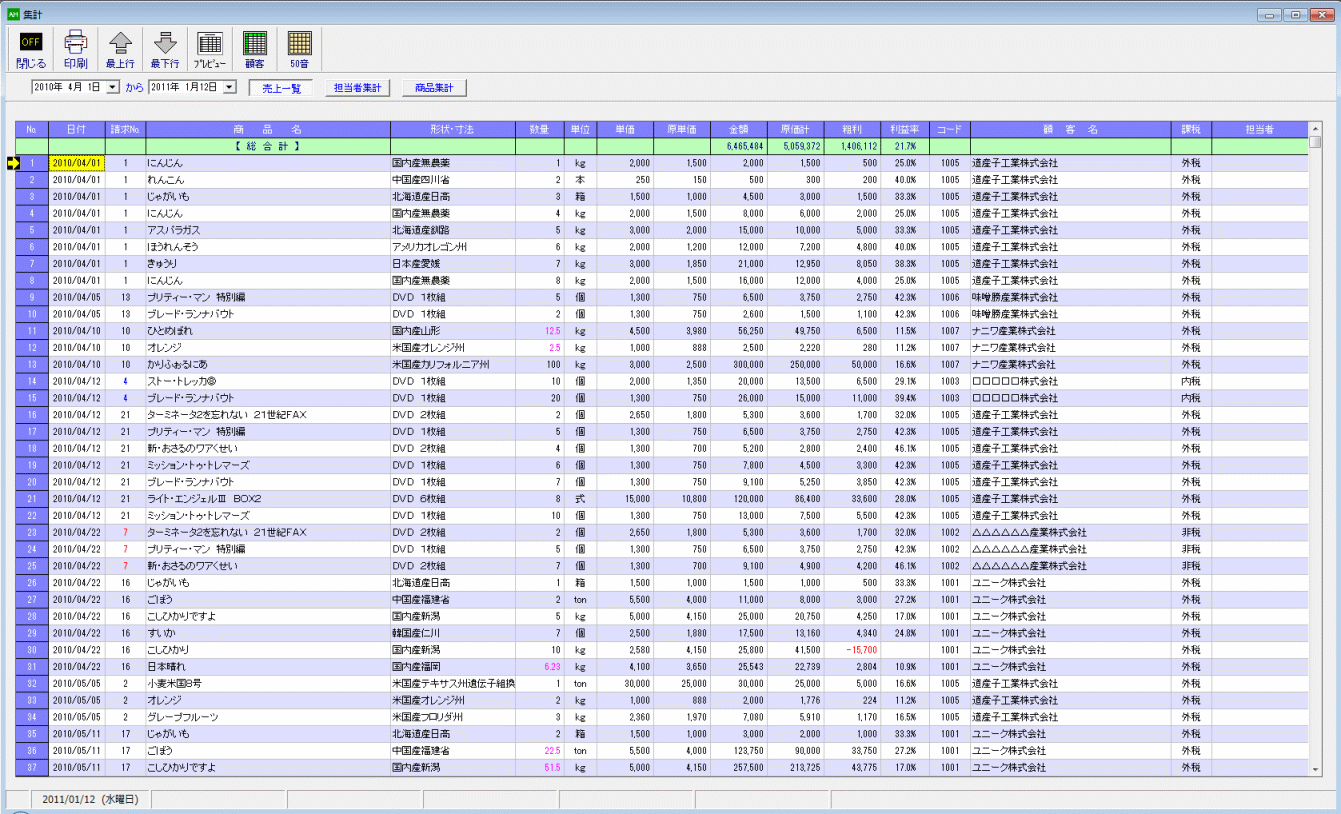
Task: Click product cell 日本晴れ in row 31
Action: click(267, 667)
